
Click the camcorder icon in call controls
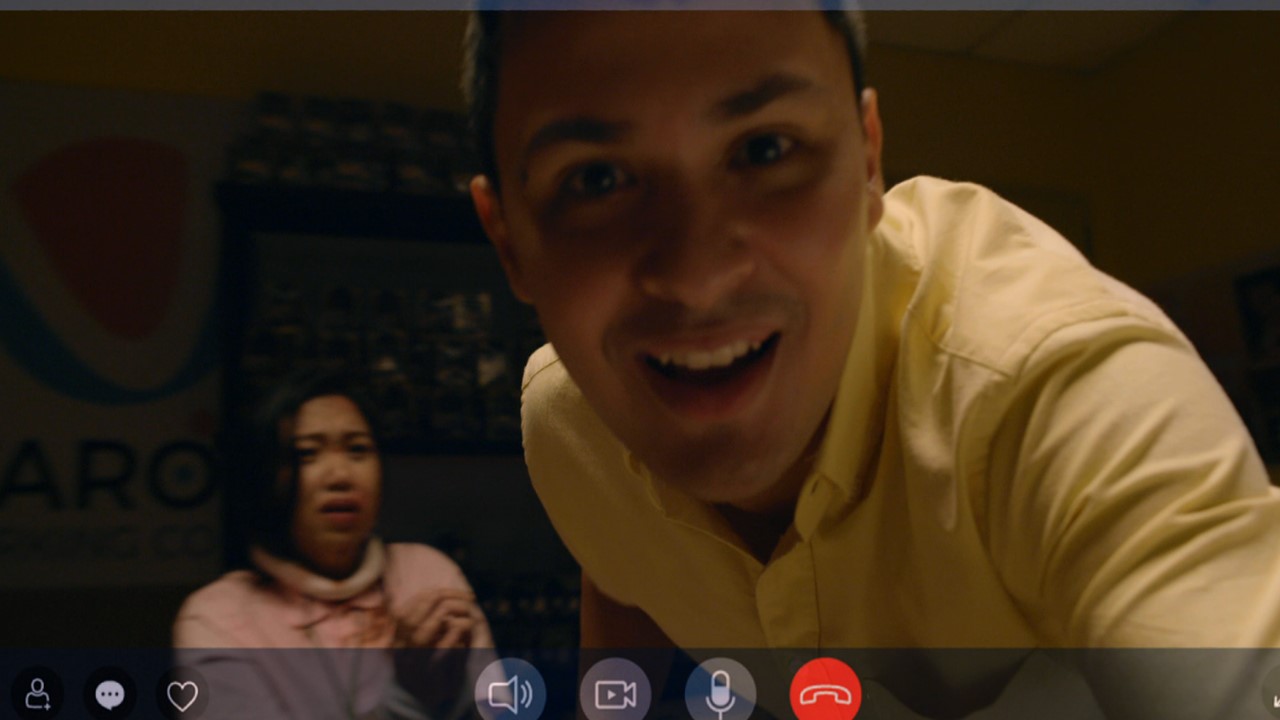tap(615, 694)
